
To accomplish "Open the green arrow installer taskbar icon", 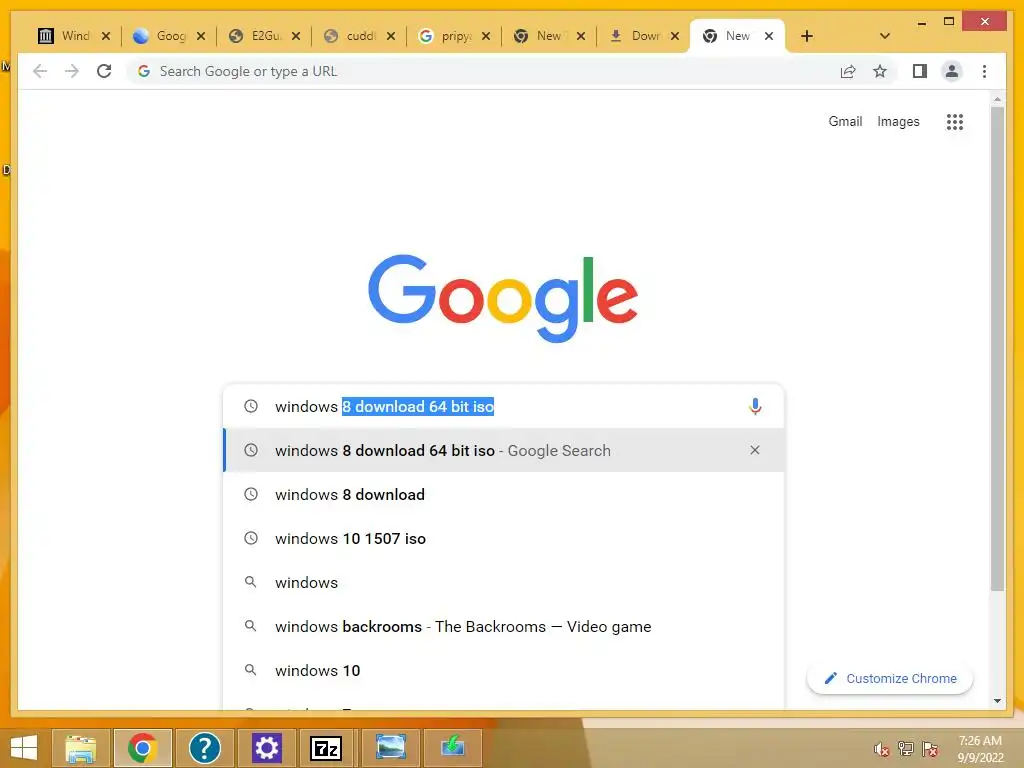I will tap(453, 748).
